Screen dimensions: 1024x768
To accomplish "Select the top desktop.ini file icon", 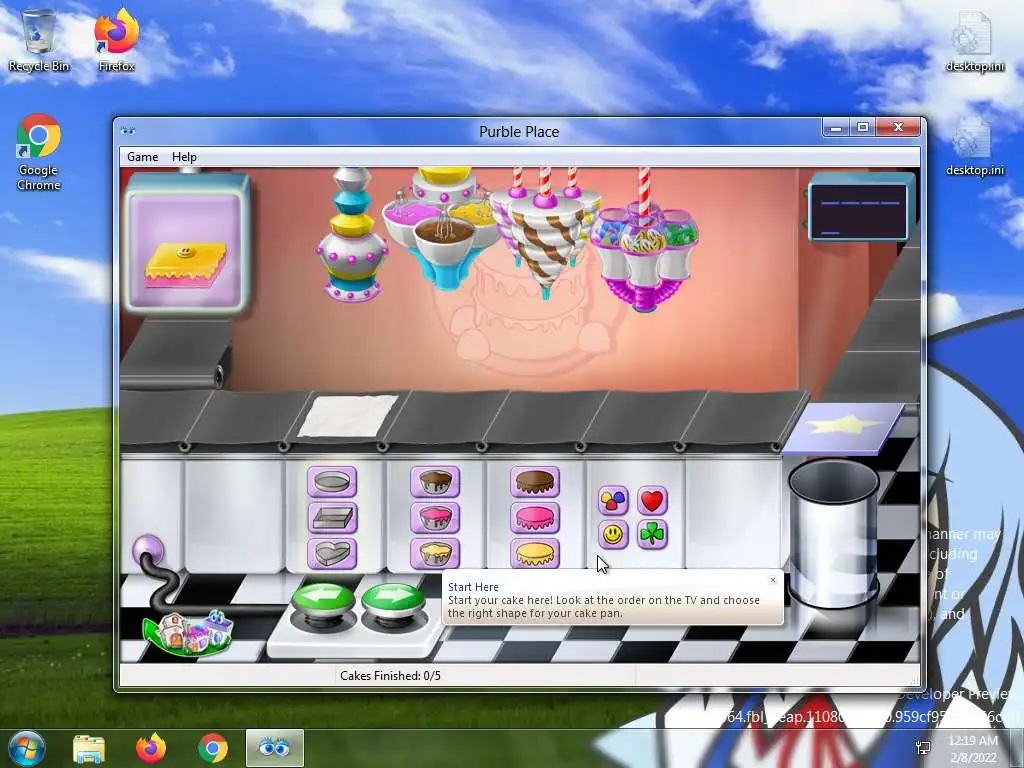I will pyautogui.click(x=975, y=41).
